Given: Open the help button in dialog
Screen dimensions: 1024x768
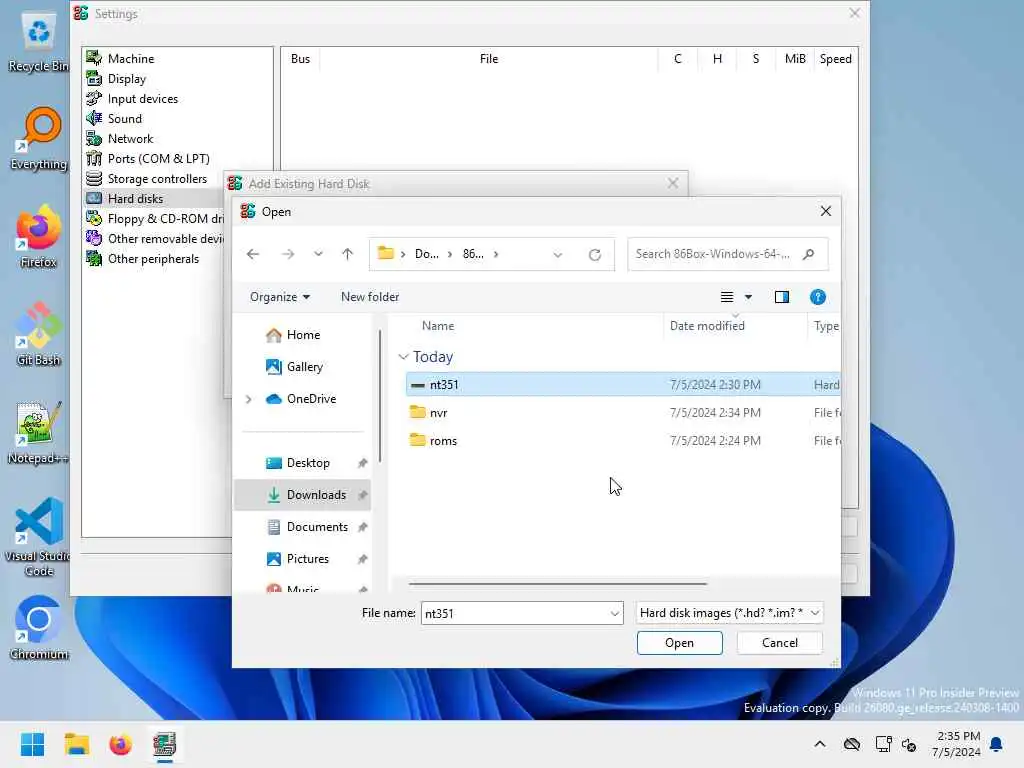Looking at the screenshot, I should [x=818, y=297].
